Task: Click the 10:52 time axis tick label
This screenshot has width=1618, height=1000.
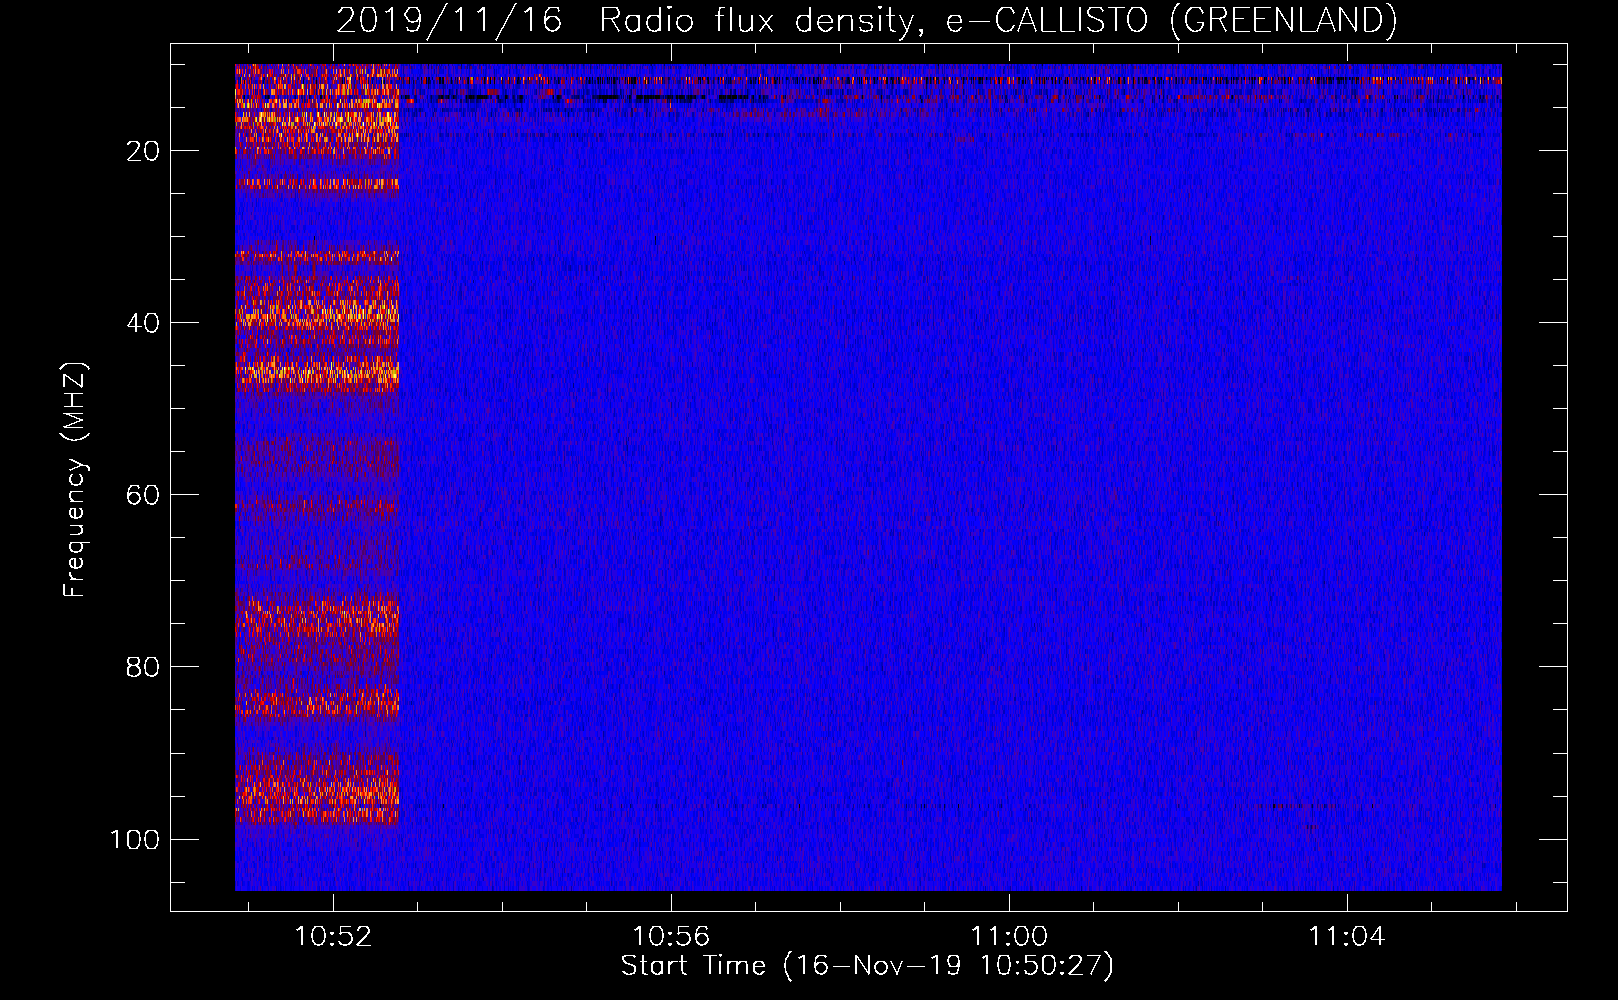Action: 333,936
